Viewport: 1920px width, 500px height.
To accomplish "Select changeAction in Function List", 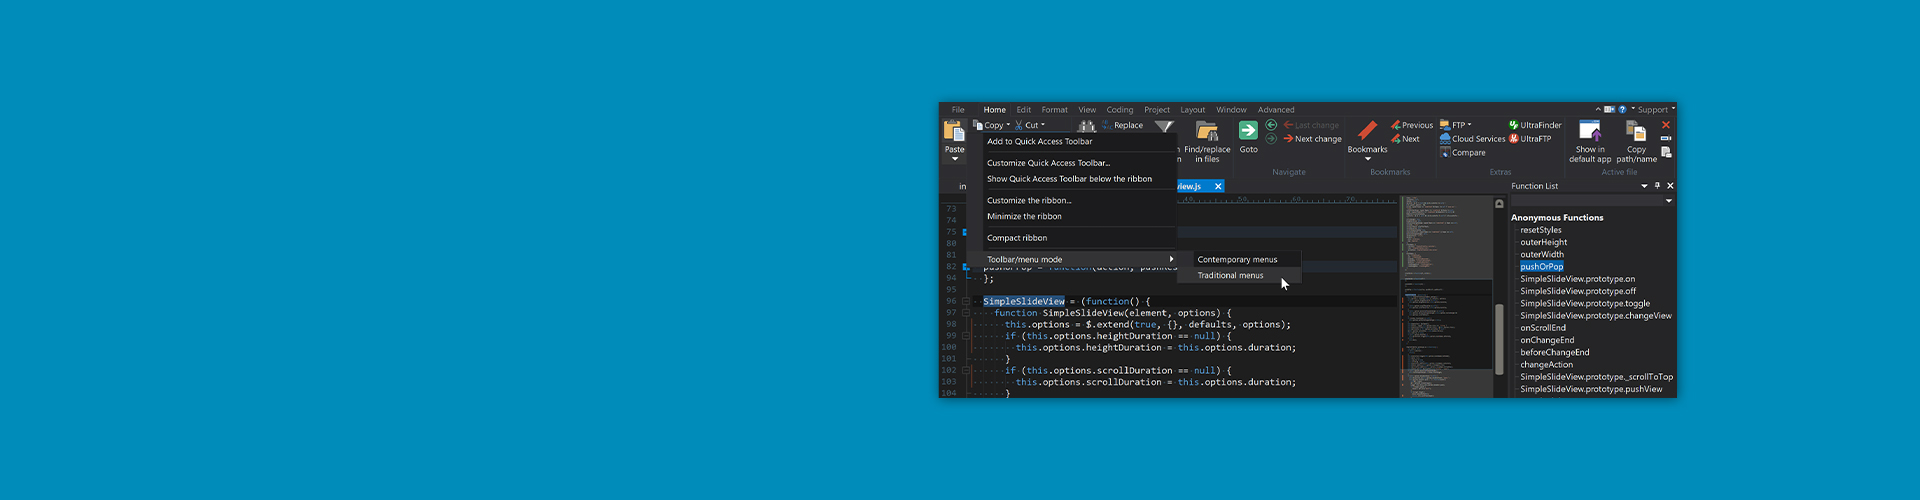I will [1546, 365].
